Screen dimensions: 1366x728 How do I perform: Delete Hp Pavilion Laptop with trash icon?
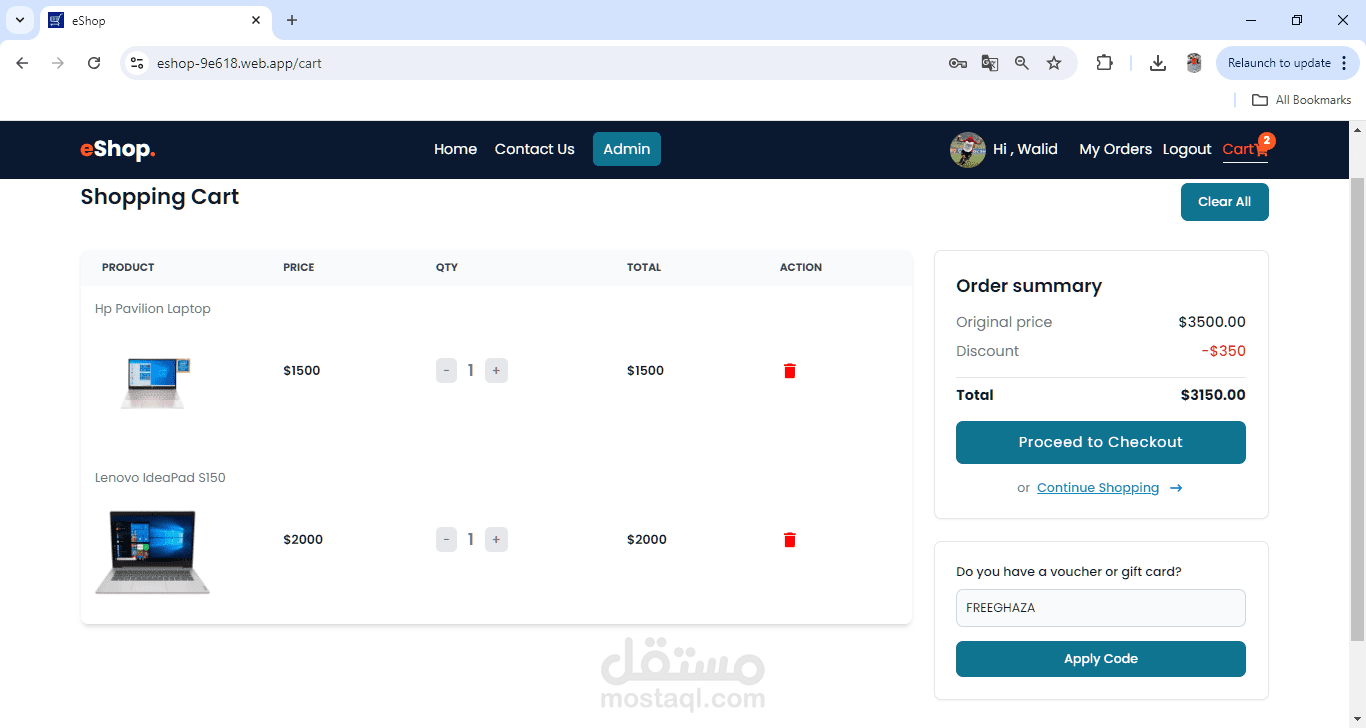(x=790, y=371)
